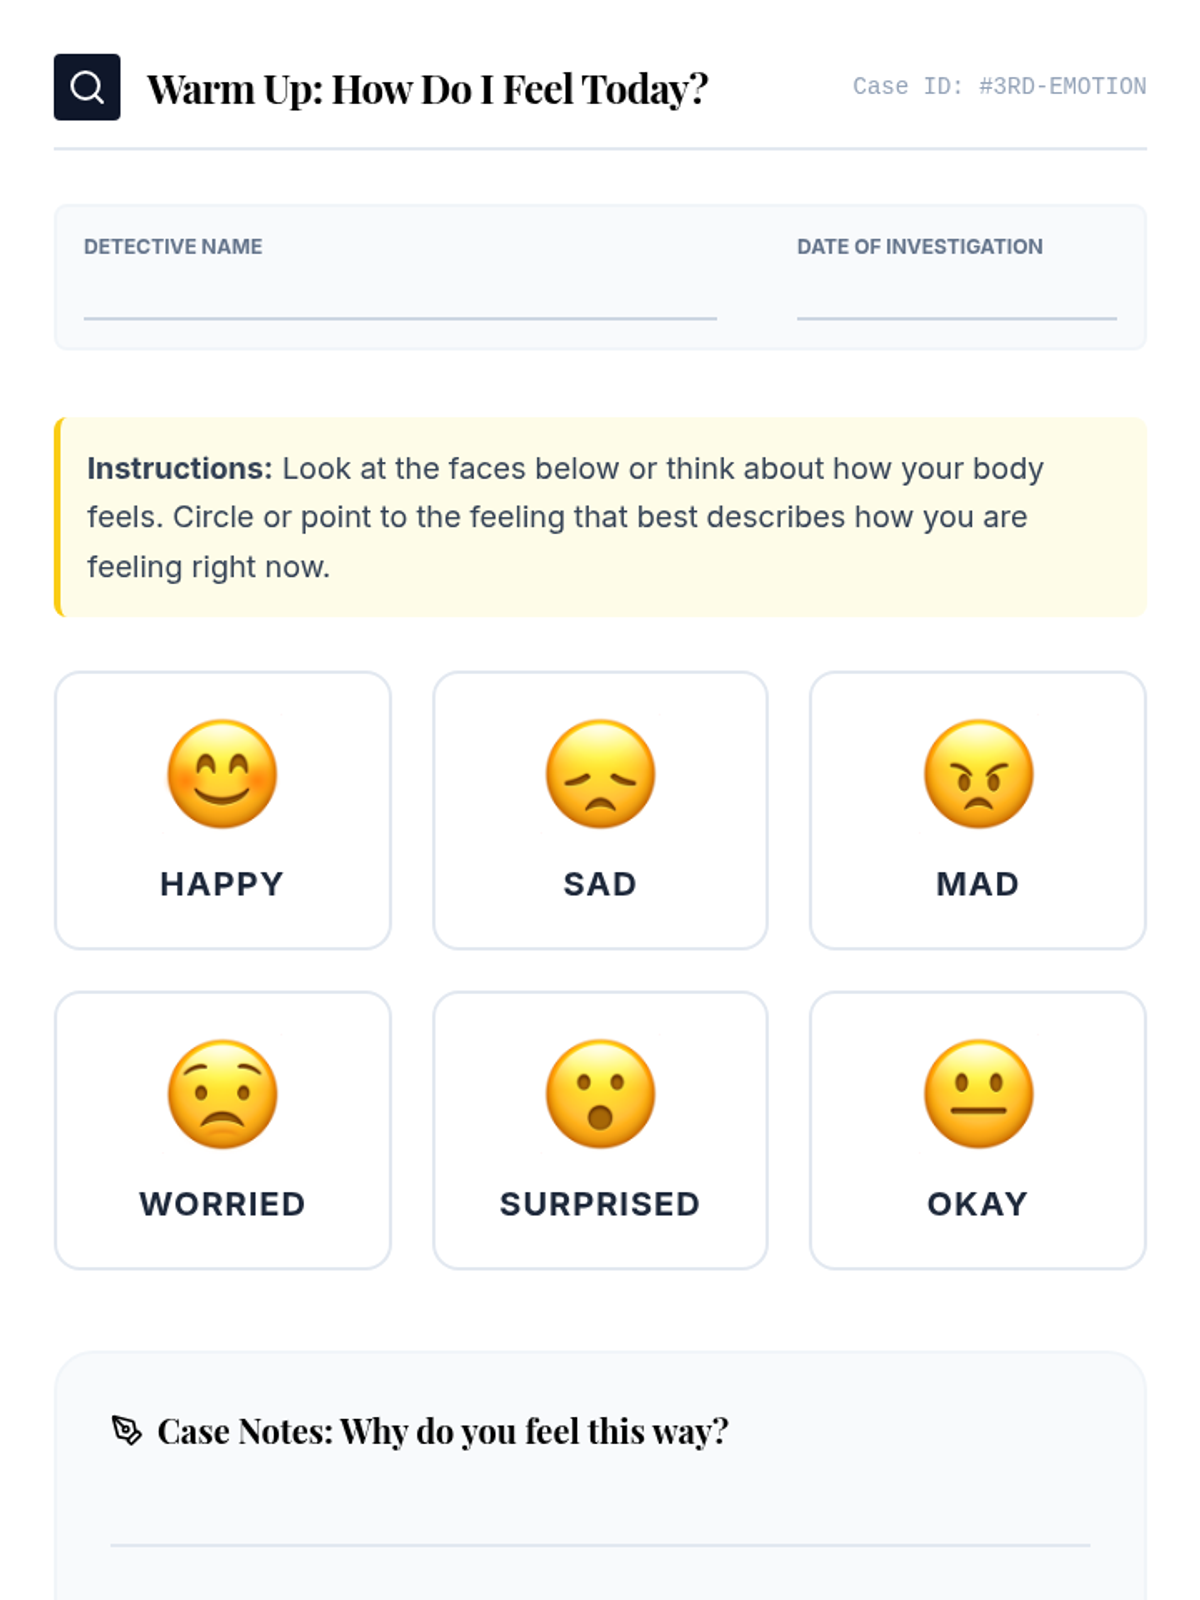The height and width of the screenshot is (1600, 1200).
Task: Select the SAD label text
Action: pos(600,884)
